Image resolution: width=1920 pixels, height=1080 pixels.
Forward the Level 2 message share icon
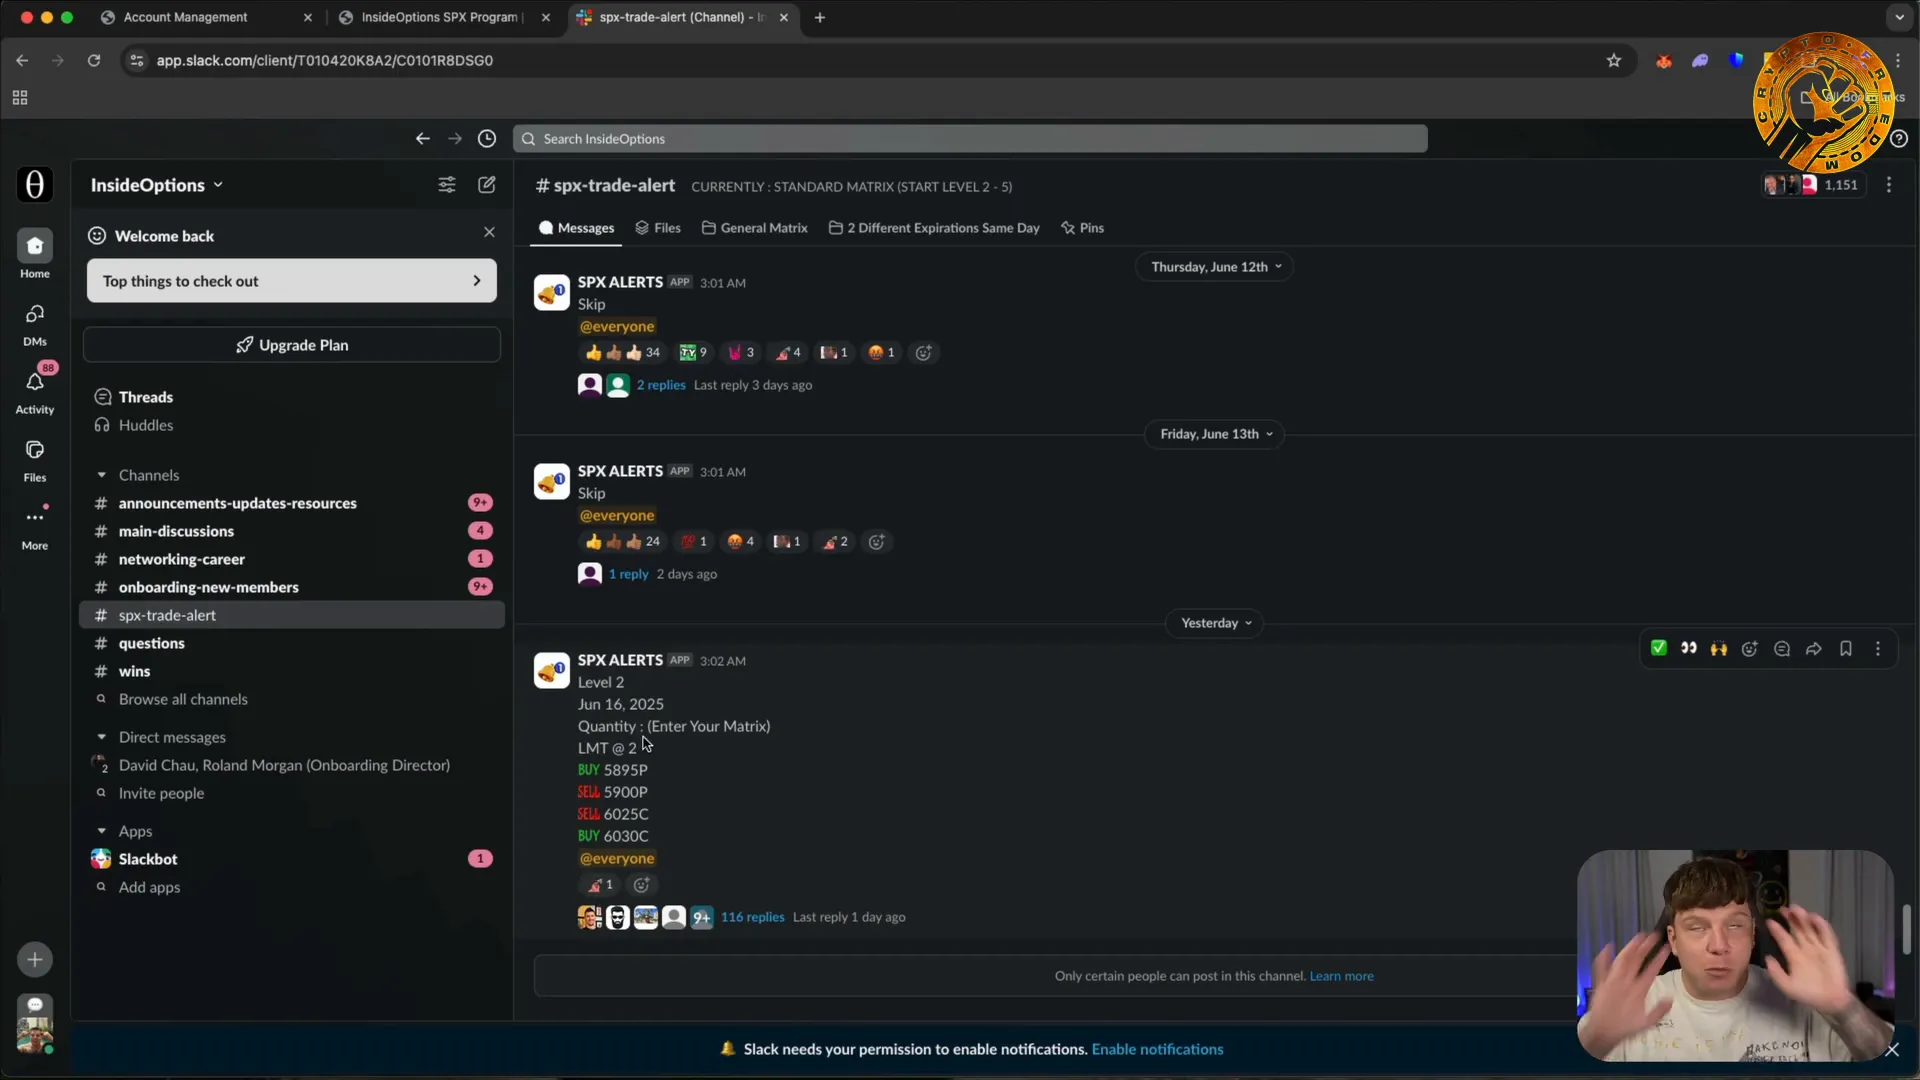tap(1814, 649)
